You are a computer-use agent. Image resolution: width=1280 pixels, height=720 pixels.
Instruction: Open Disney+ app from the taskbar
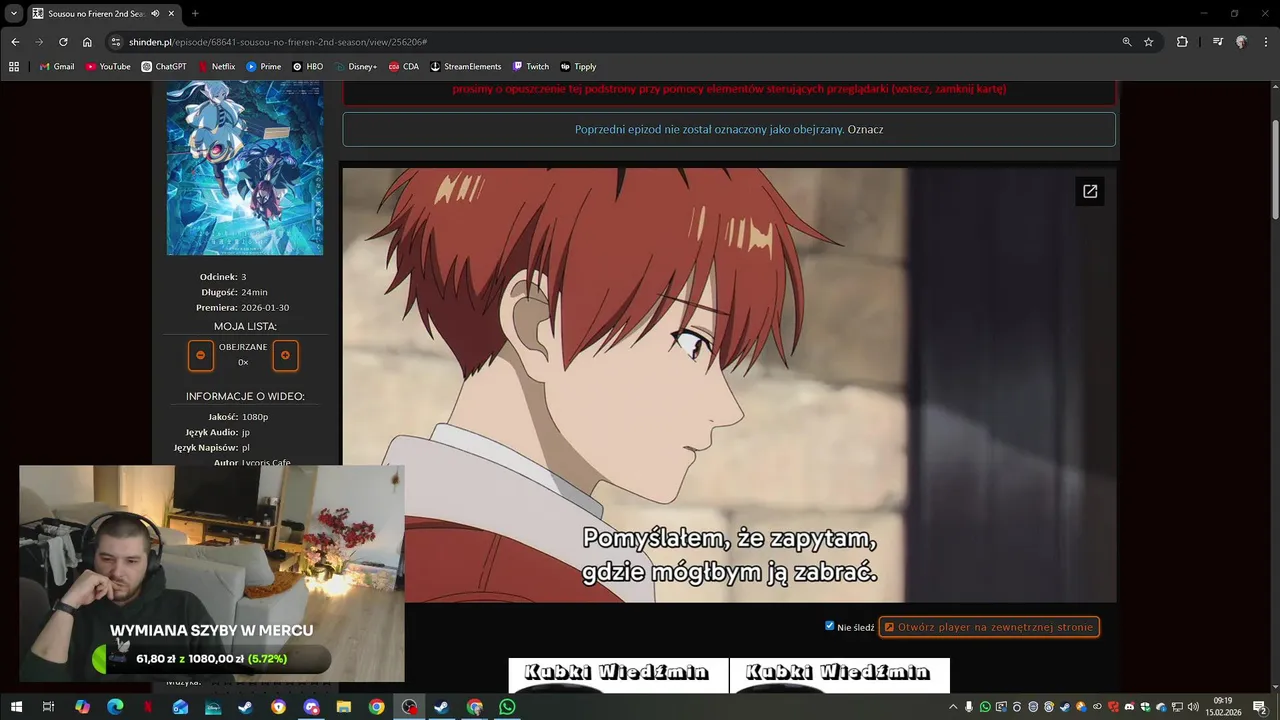pos(213,707)
